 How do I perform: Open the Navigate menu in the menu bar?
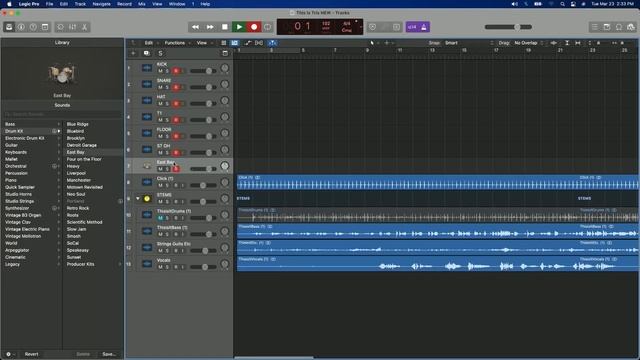101,4
